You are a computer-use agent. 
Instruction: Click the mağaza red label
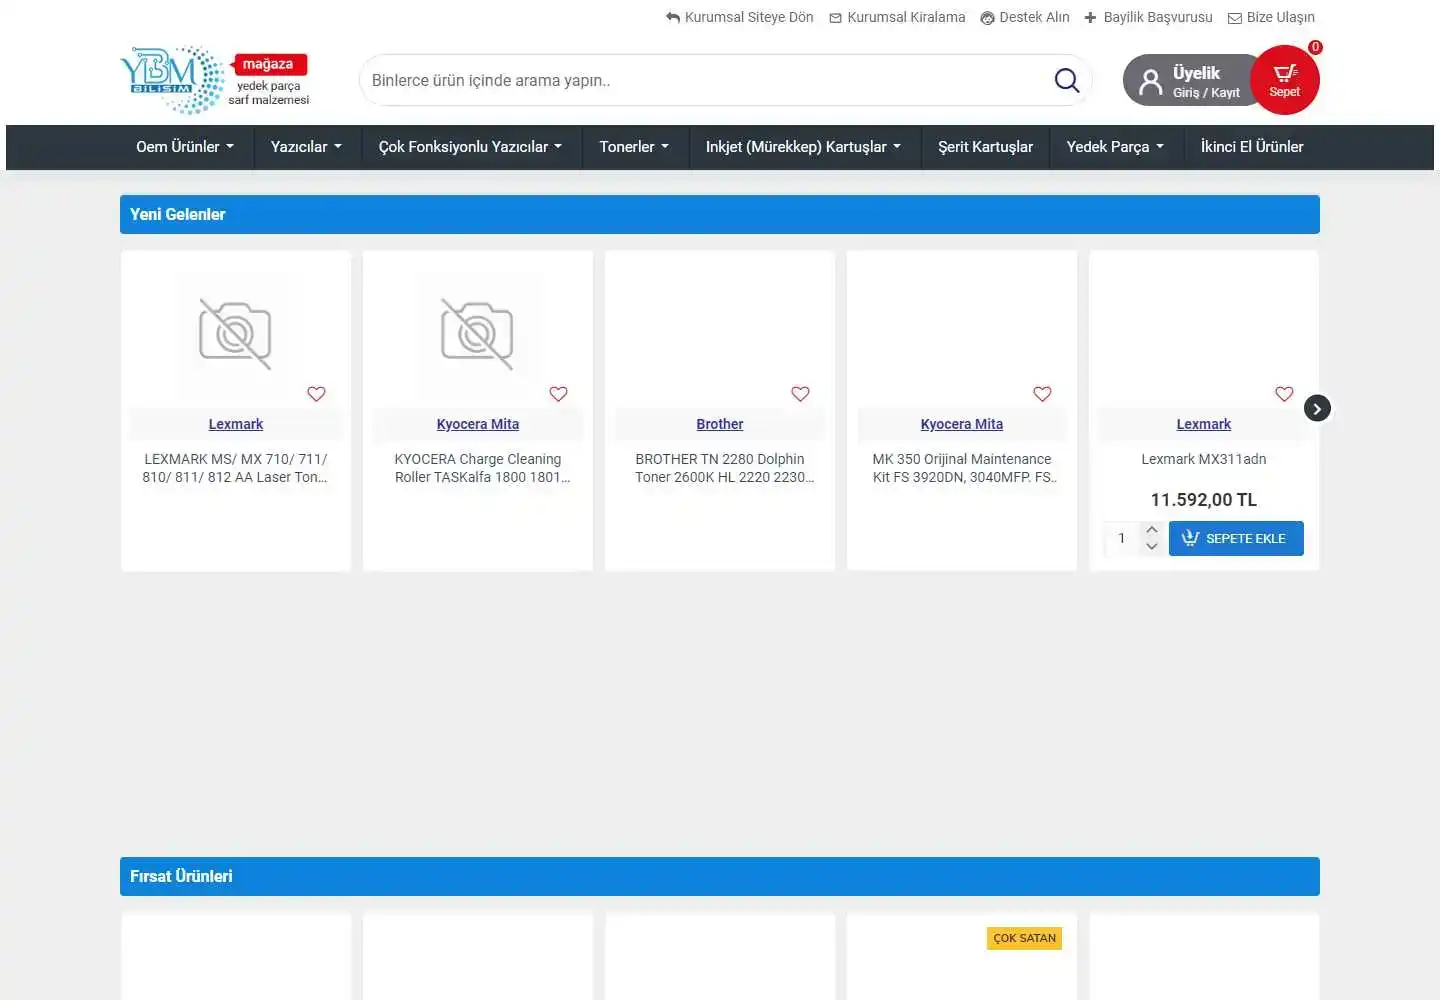tap(268, 64)
